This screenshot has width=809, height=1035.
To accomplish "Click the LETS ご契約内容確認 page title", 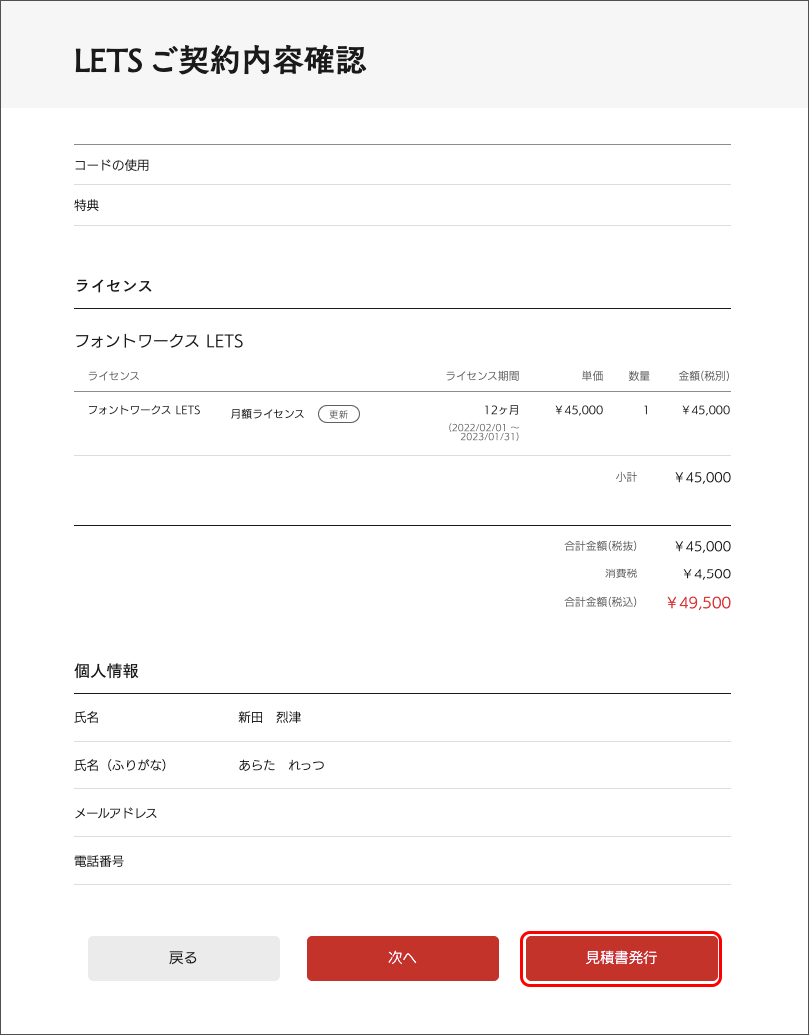I will (220, 61).
